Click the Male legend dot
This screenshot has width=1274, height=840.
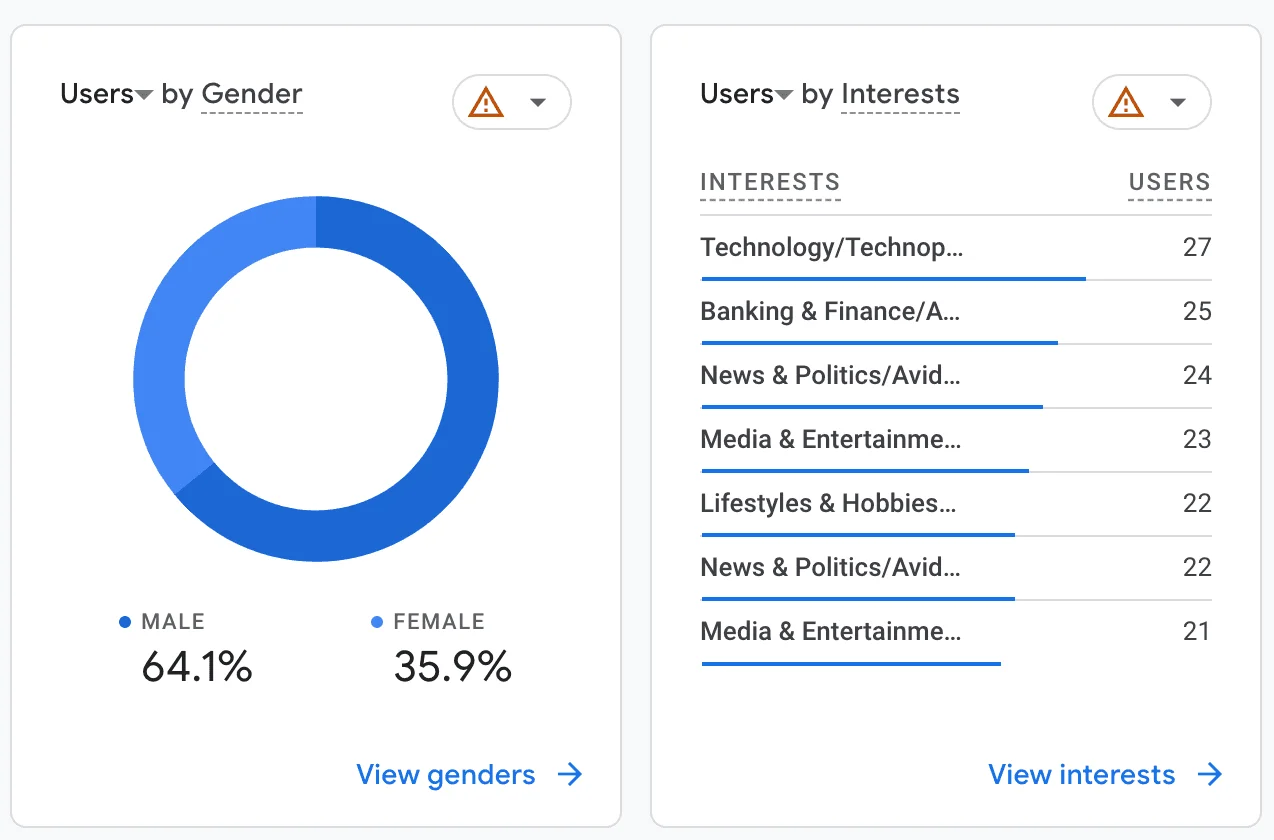(125, 622)
